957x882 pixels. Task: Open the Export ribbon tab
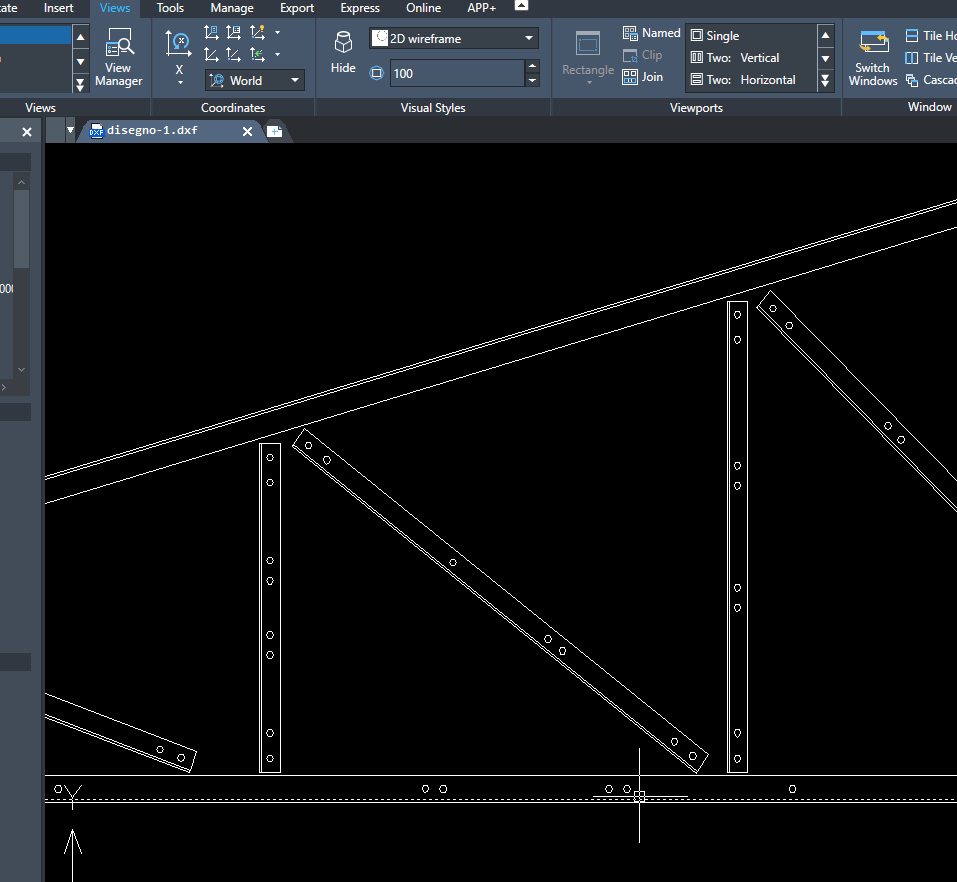[x=297, y=8]
